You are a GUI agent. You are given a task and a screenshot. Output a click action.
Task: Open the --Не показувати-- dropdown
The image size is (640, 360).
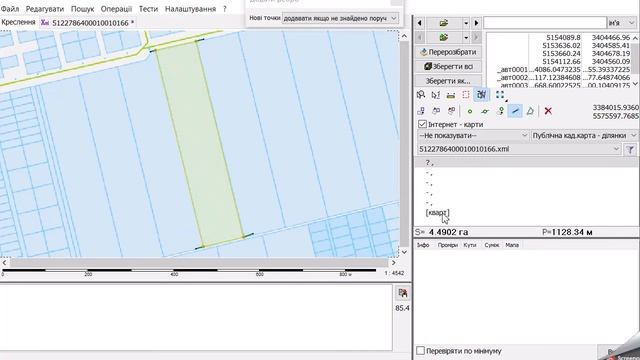pos(473,135)
